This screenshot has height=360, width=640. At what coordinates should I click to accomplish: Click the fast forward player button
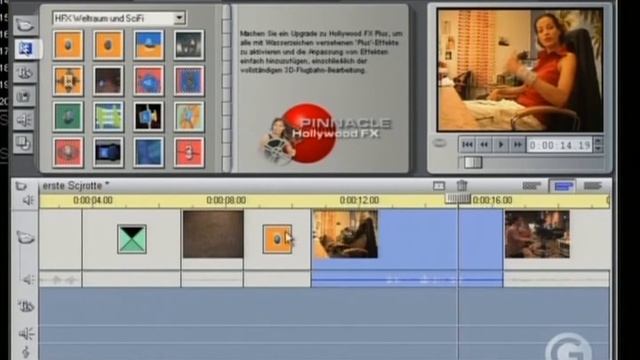[x=518, y=144]
